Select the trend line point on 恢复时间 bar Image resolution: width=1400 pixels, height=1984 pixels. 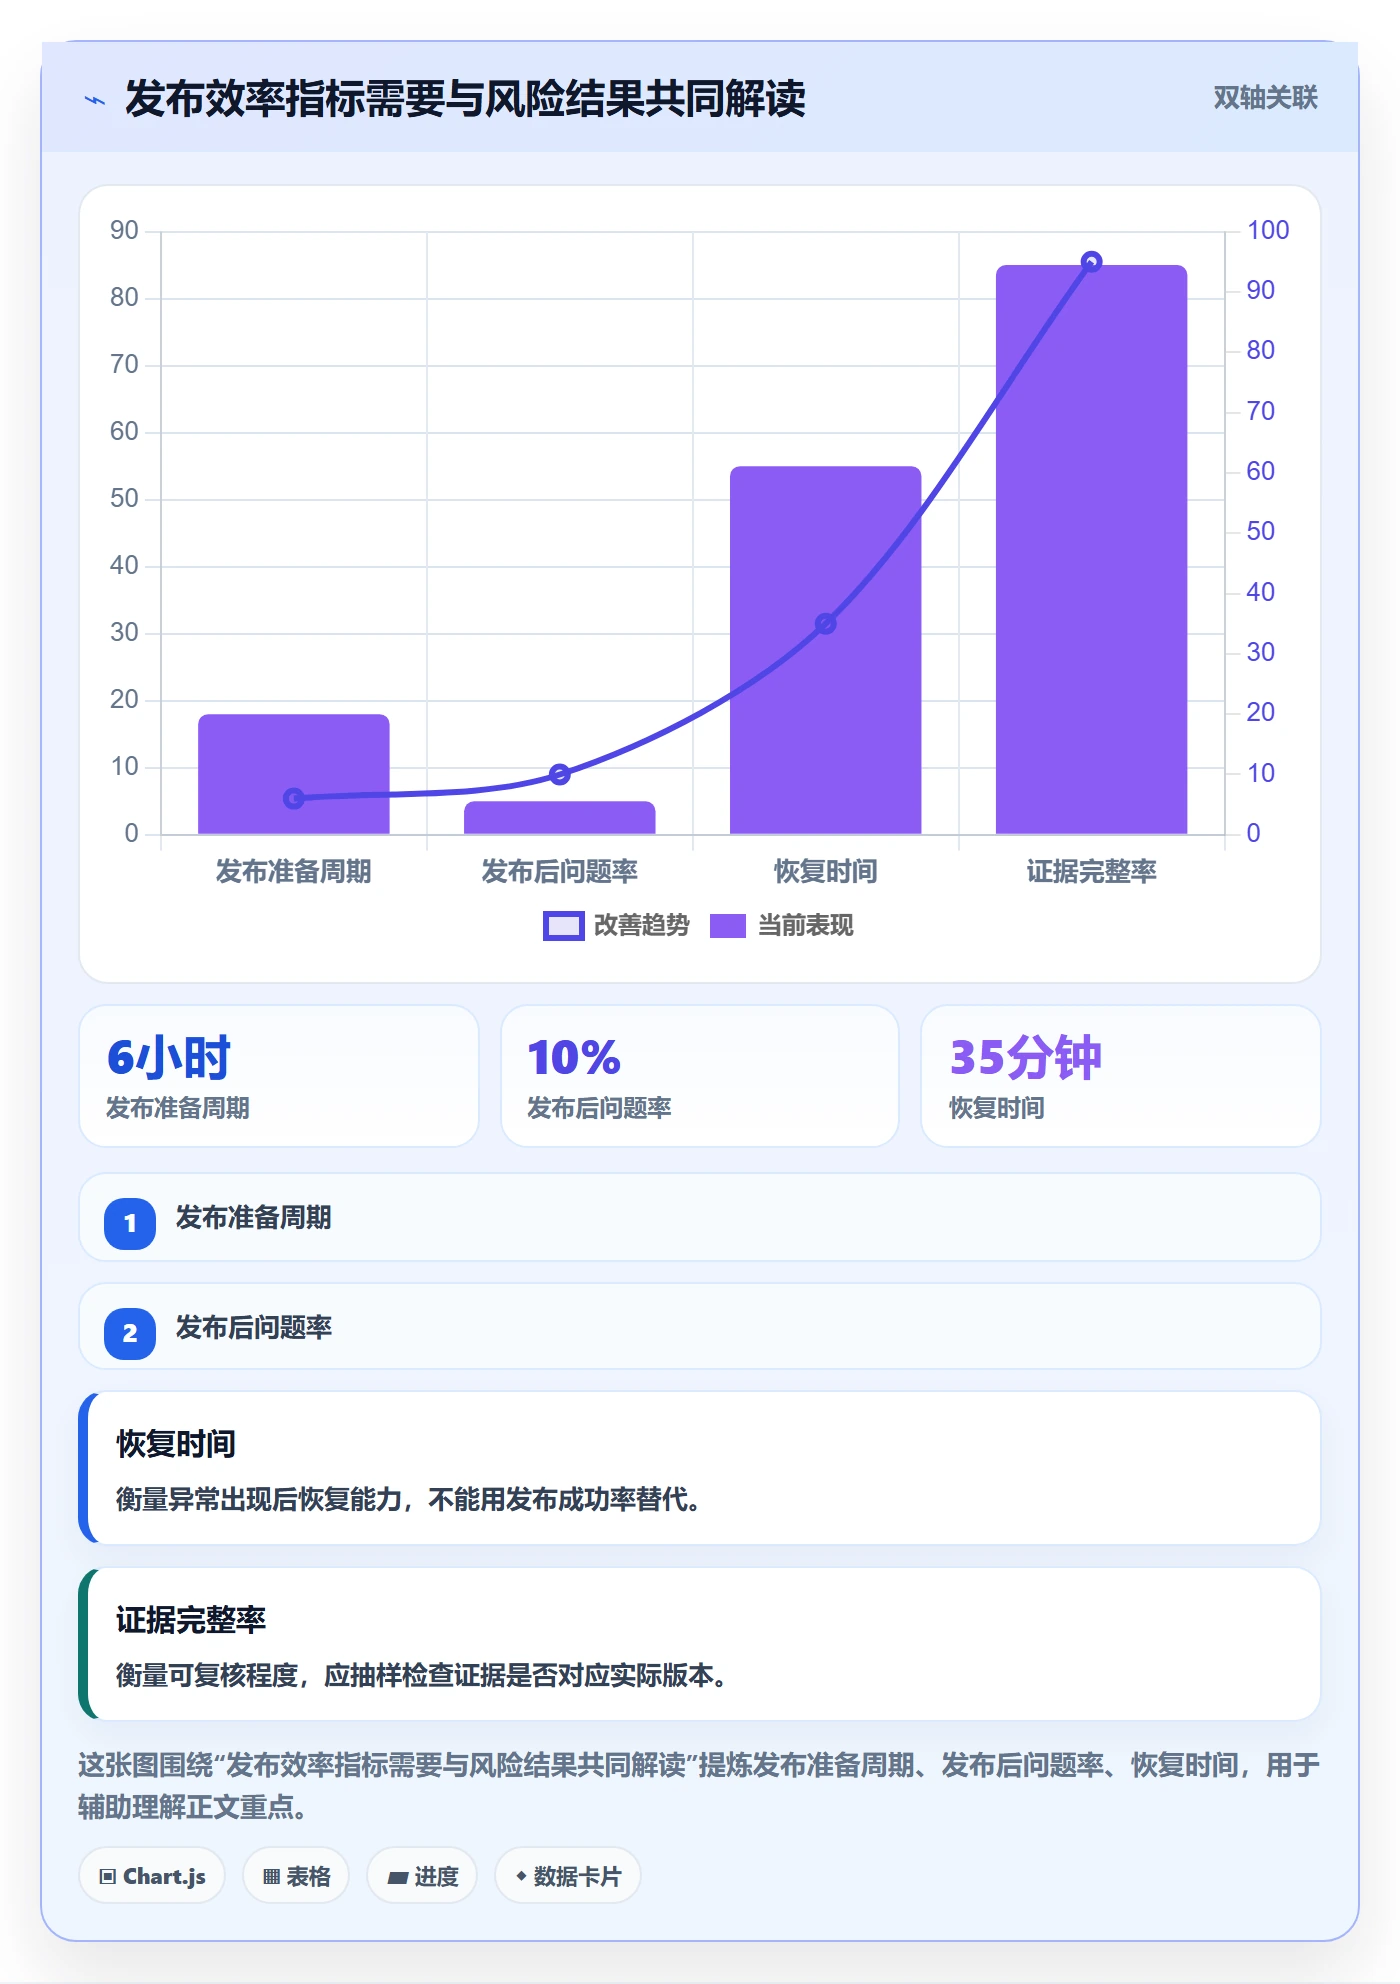point(826,624)
